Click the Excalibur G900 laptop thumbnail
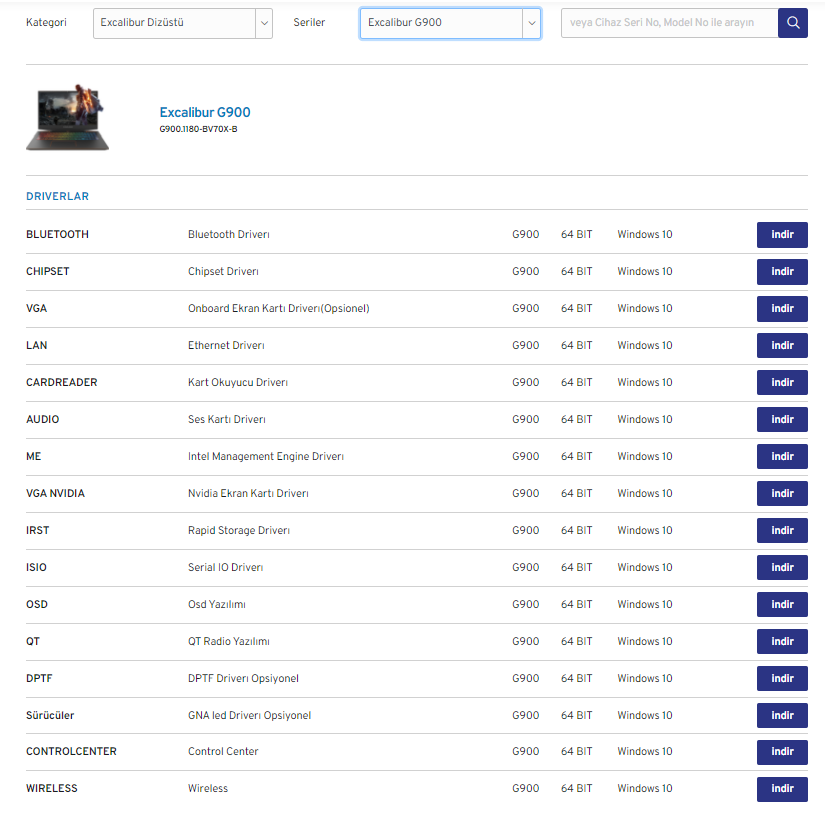The height and width of the screenshot is (816, 825). pyautogui.click(x=68, y=118)
